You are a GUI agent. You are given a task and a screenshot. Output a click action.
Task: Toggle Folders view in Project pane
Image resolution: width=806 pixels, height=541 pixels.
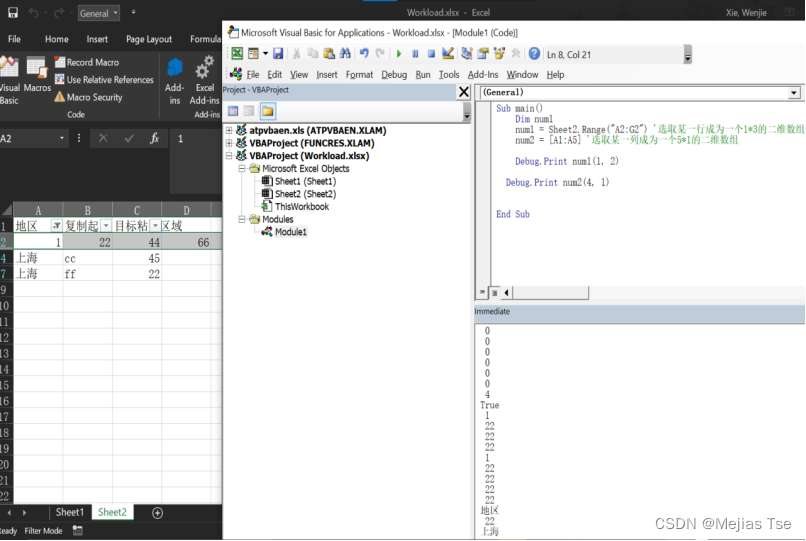click(x=267, y=111)
